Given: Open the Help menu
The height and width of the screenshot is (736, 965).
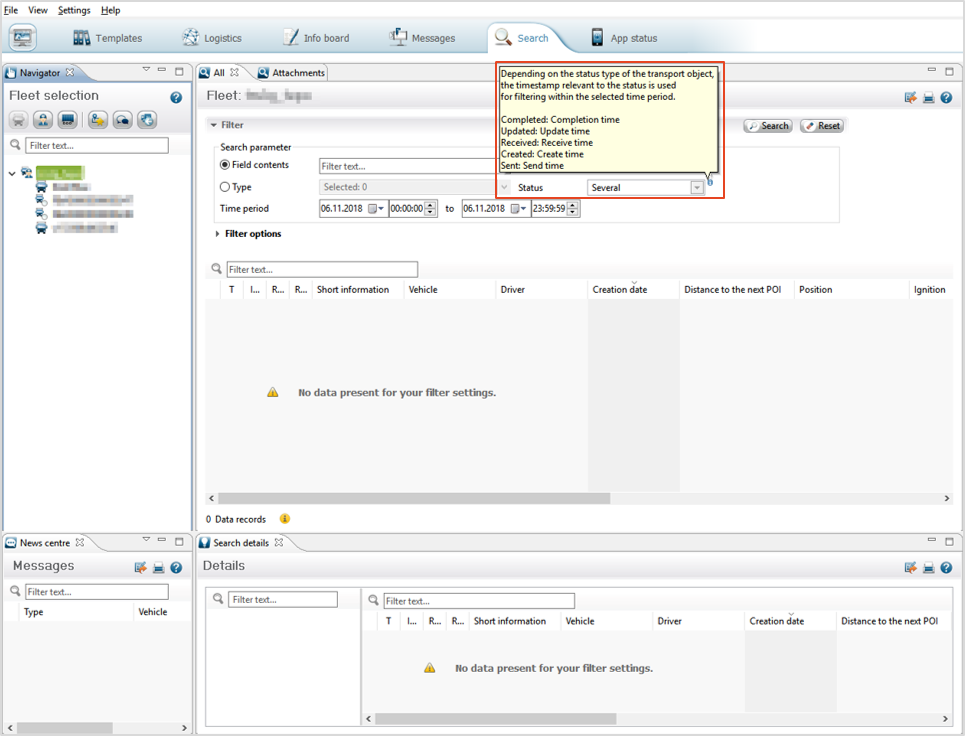Looking at the screenshot, I should [x=111, y=10].
